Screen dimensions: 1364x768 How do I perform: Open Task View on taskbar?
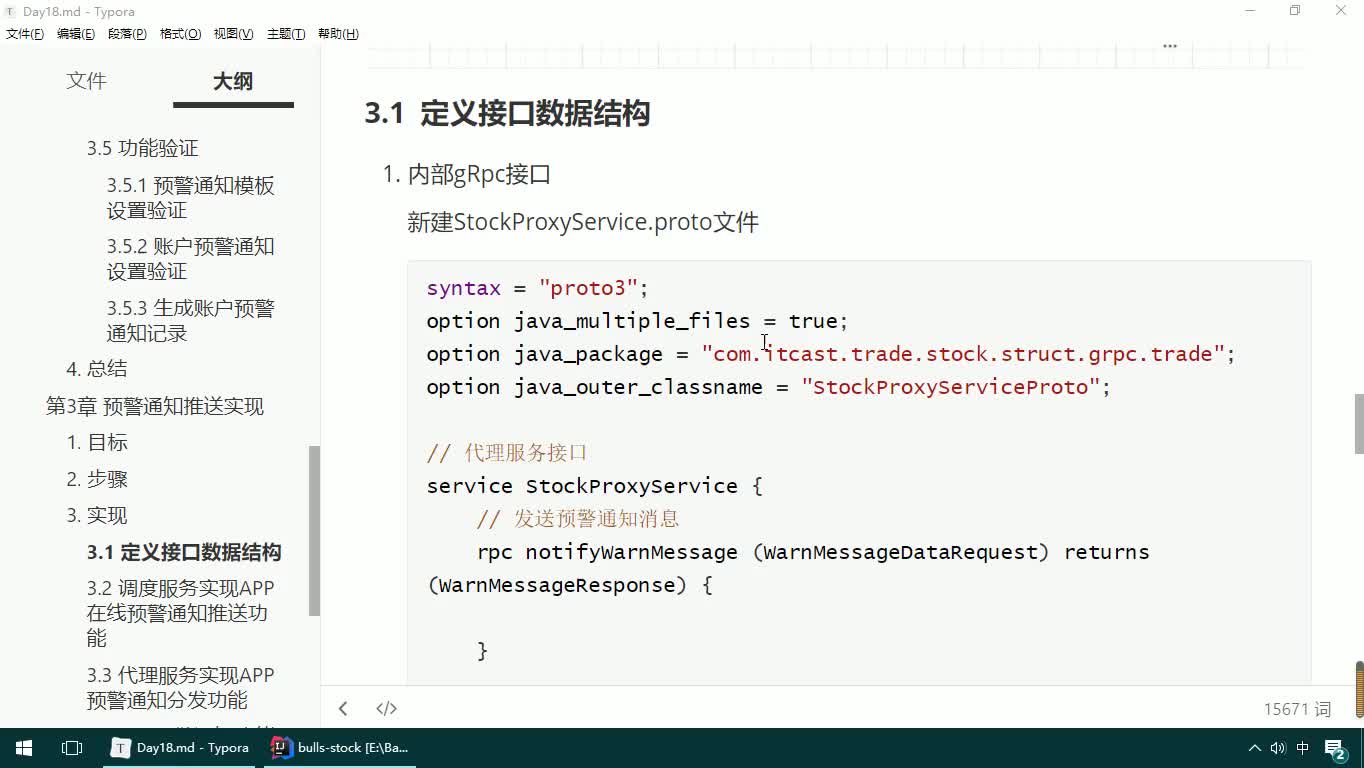click(72, 747)
